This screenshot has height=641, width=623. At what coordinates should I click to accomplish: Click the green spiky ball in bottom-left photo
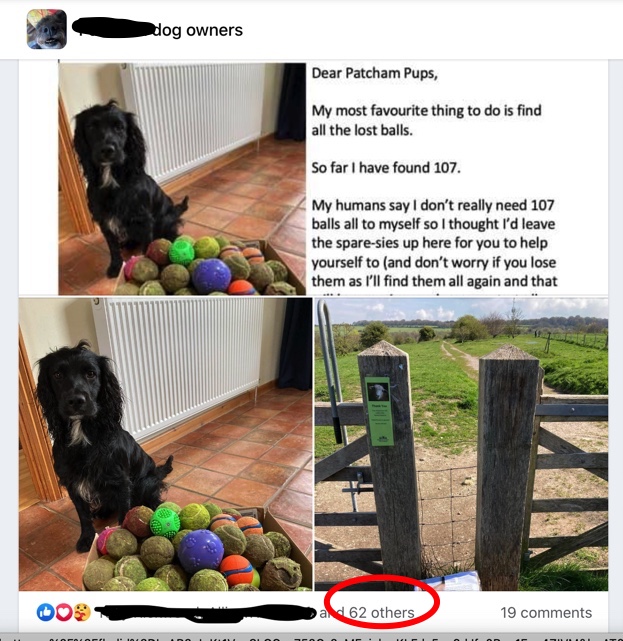[x=165, y=522]
